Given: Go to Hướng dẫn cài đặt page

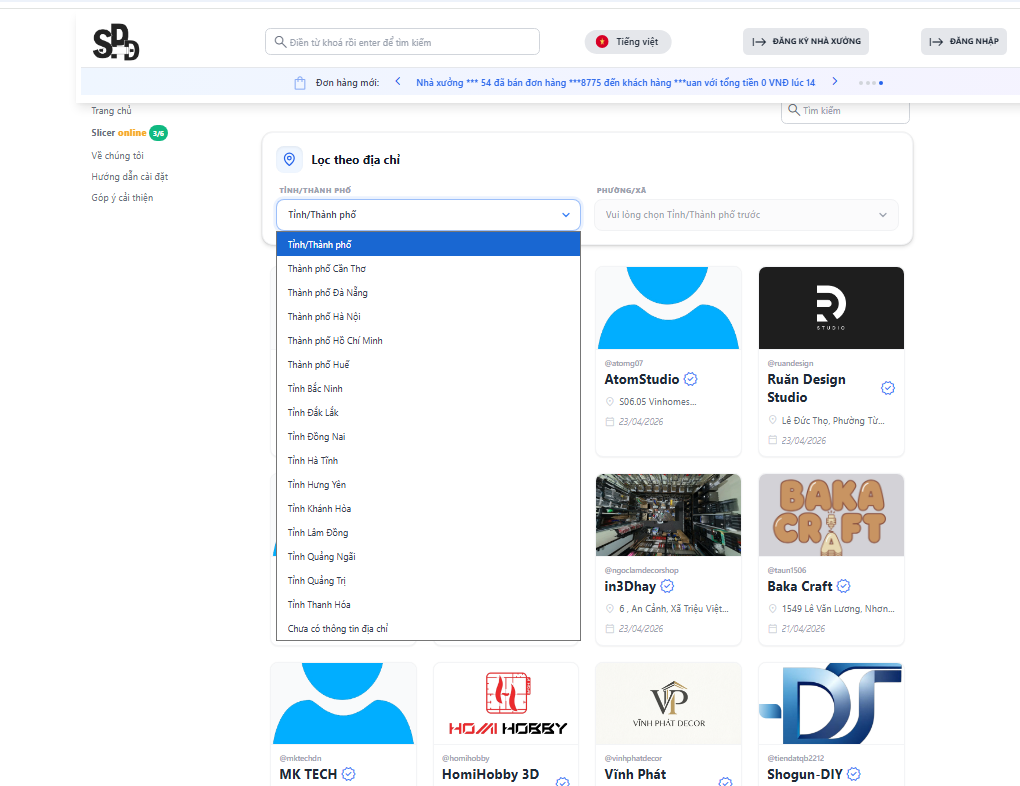Looking at the screenshot, I should point(129,177).
